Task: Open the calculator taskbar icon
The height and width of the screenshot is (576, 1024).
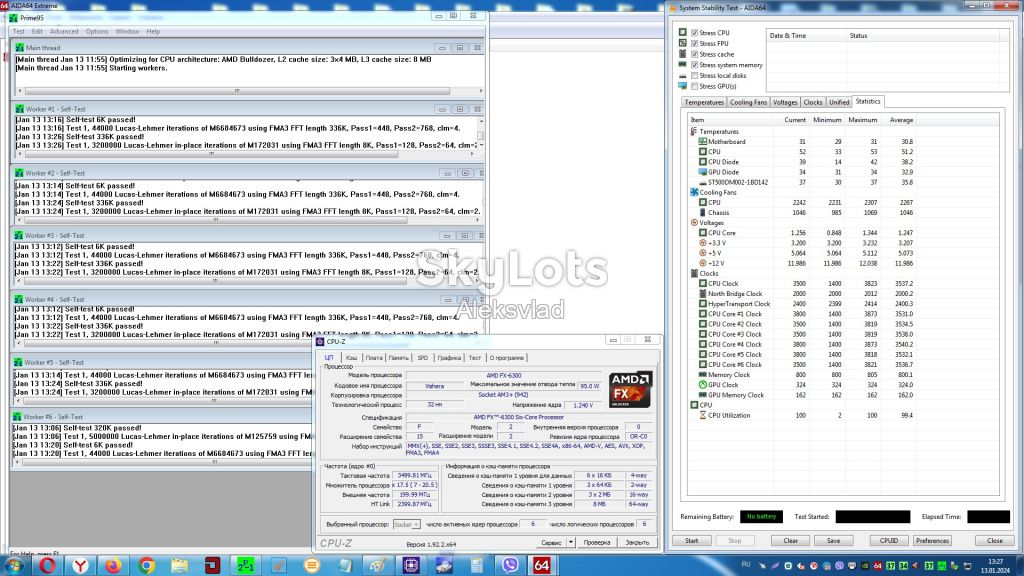Action: coord(477,565)
